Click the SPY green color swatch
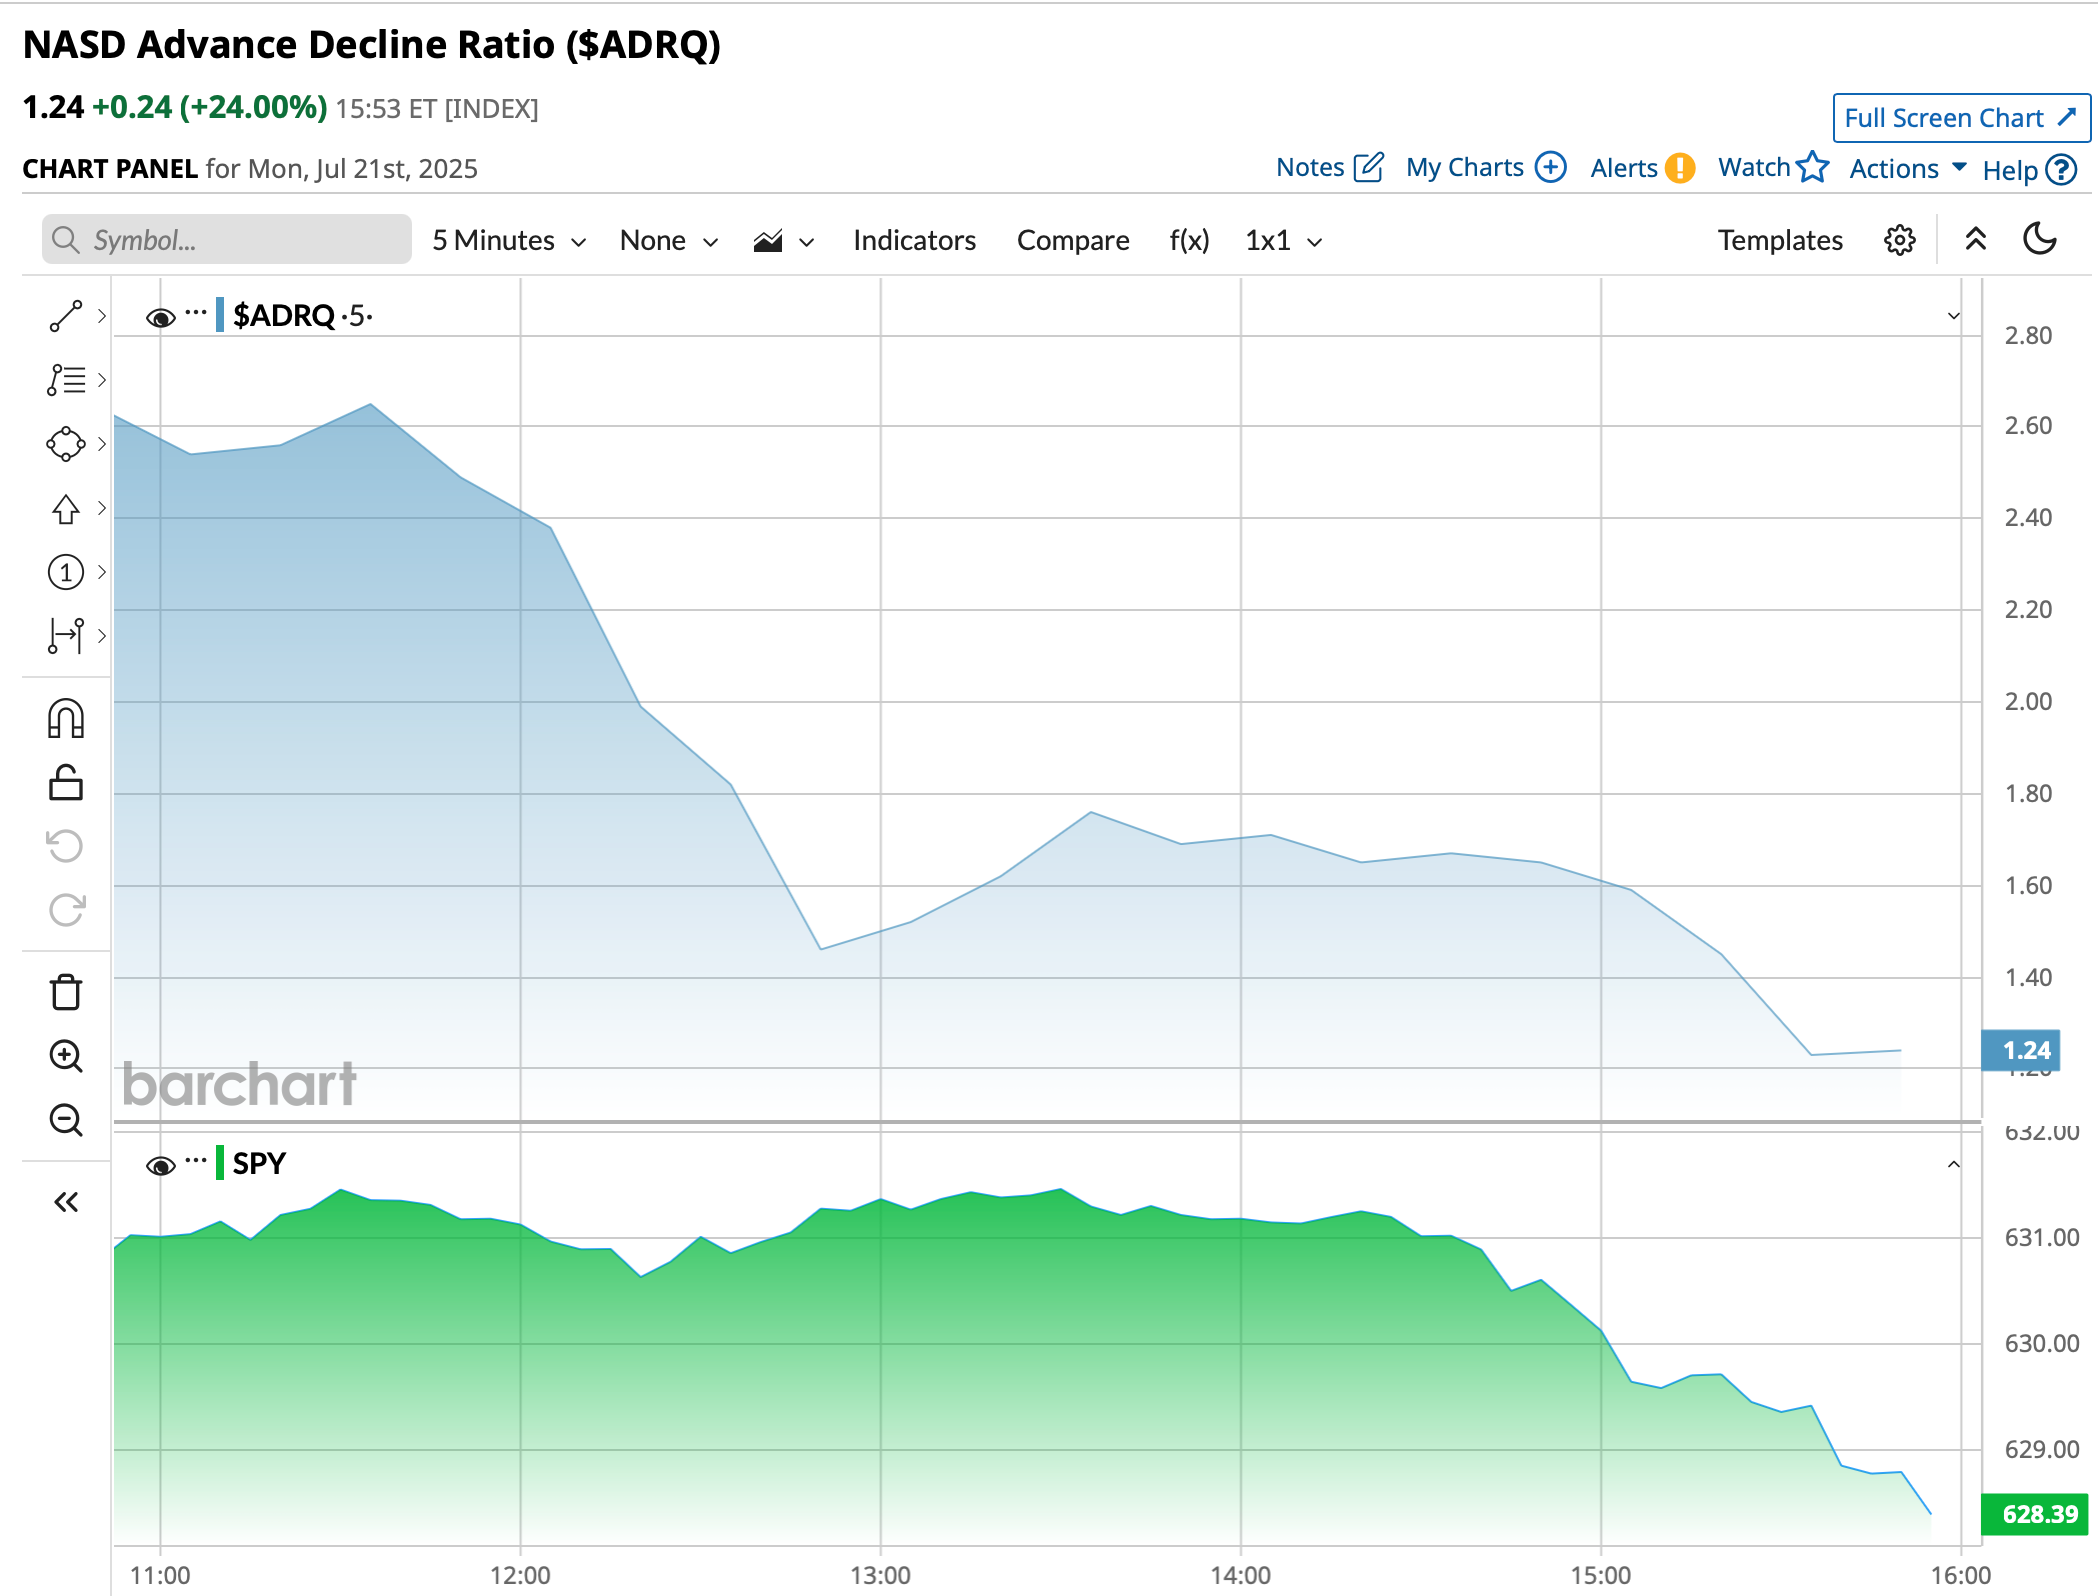Viewport: 2098px width, 1596px height. (x=220, y=1163)
